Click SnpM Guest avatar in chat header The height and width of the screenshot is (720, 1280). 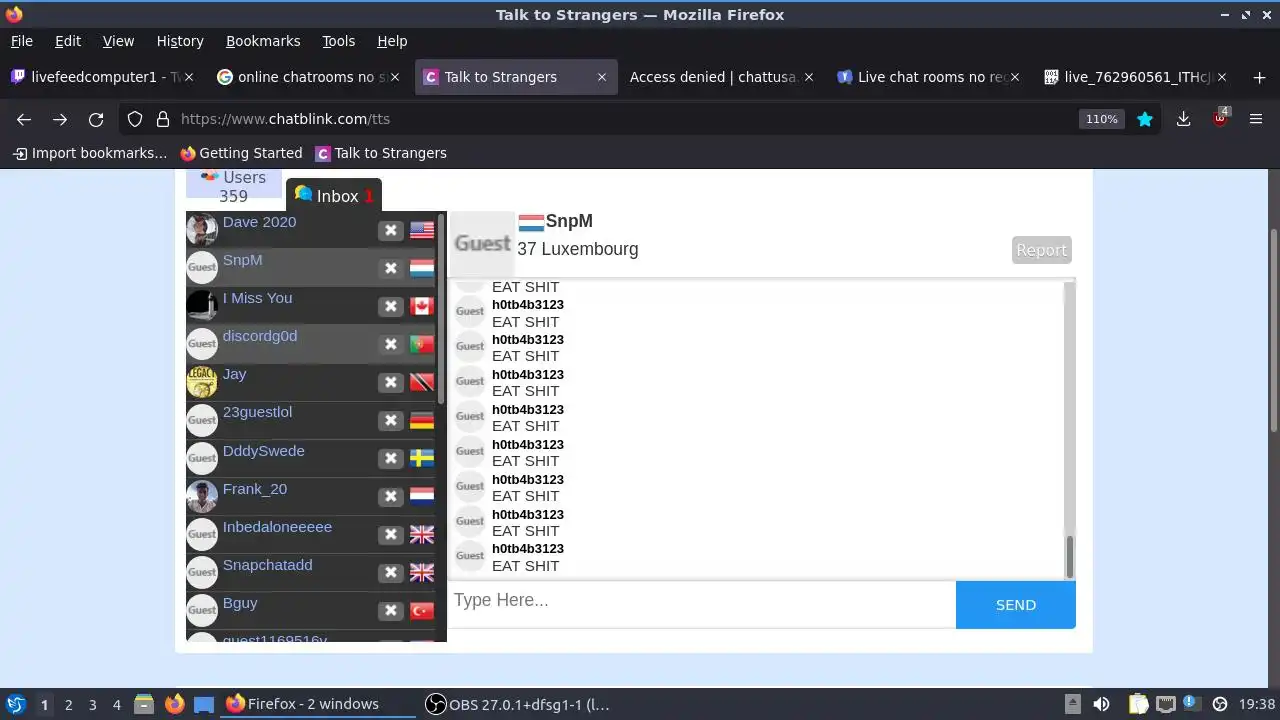tap(482, 244)
